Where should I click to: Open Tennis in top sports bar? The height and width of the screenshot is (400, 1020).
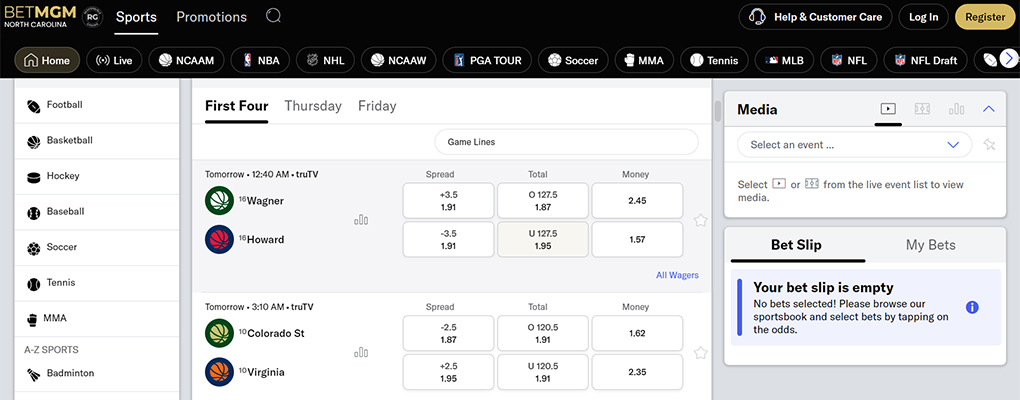pyautogui.click(x=714, y=60)
